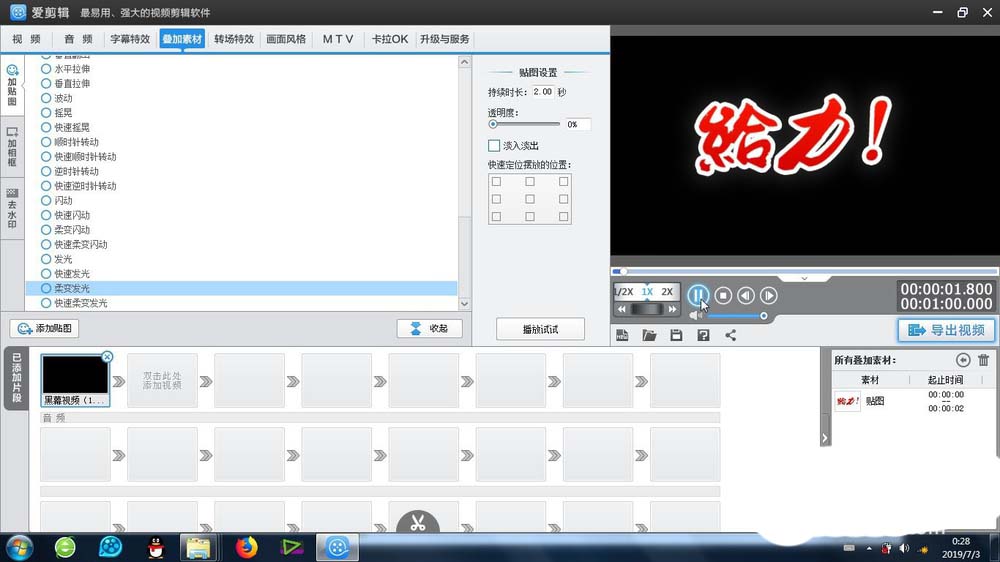Rewind using the double-left arrow button
The image size is (1000, 562).
[x=622, y=309]
